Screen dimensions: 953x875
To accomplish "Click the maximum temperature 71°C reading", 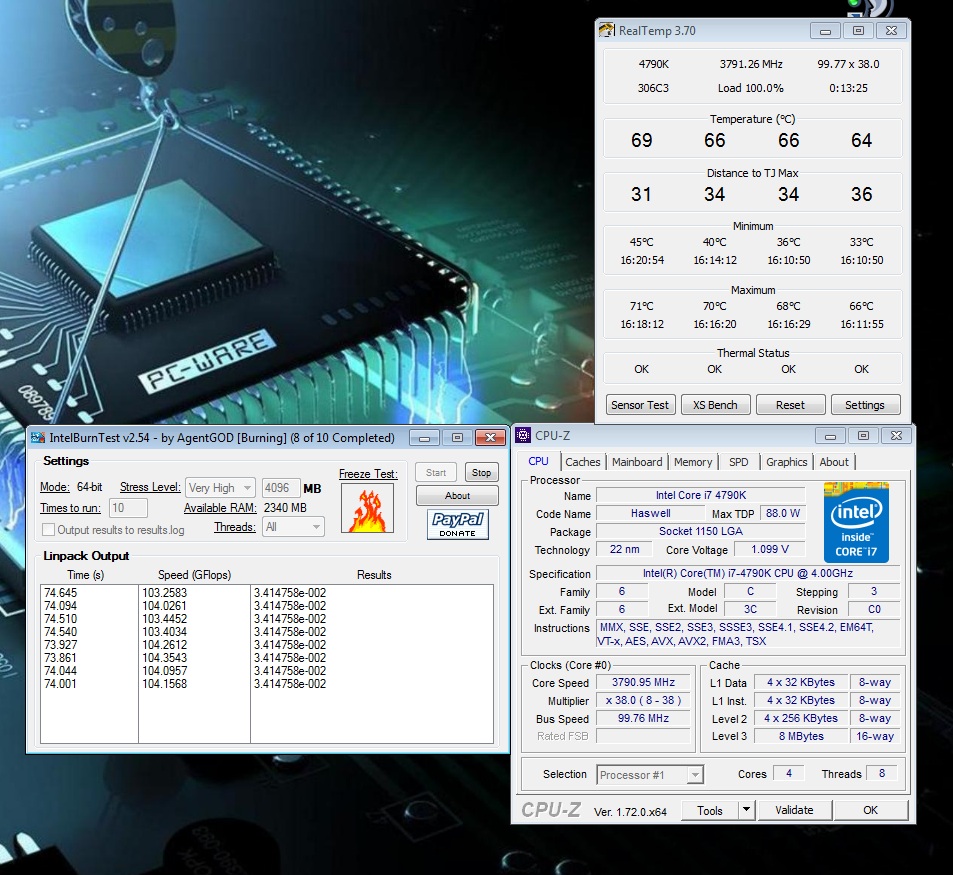I will (642, 306).
